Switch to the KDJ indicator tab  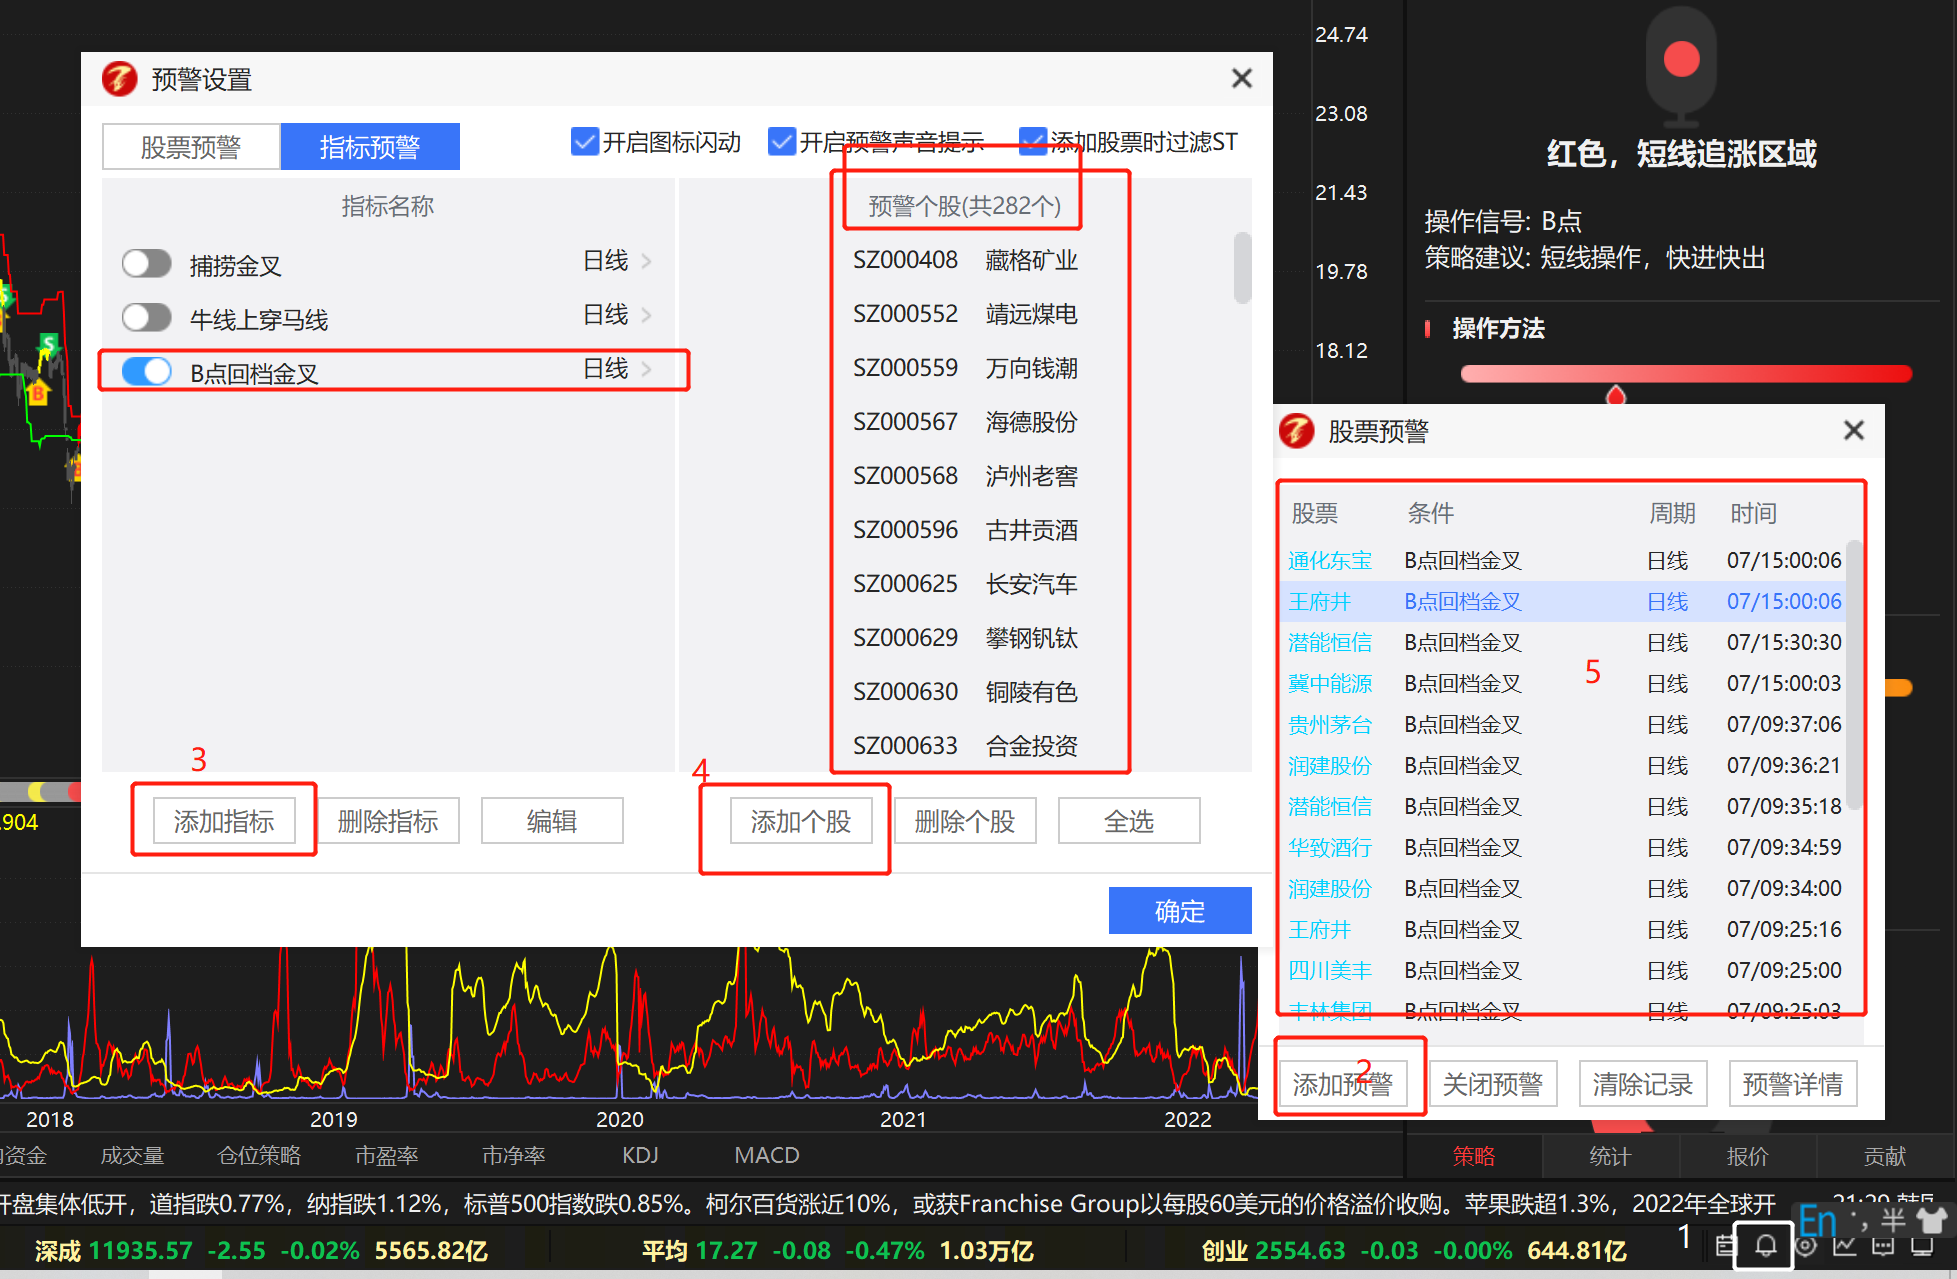pyautogui.click(x=640, y=1155)
